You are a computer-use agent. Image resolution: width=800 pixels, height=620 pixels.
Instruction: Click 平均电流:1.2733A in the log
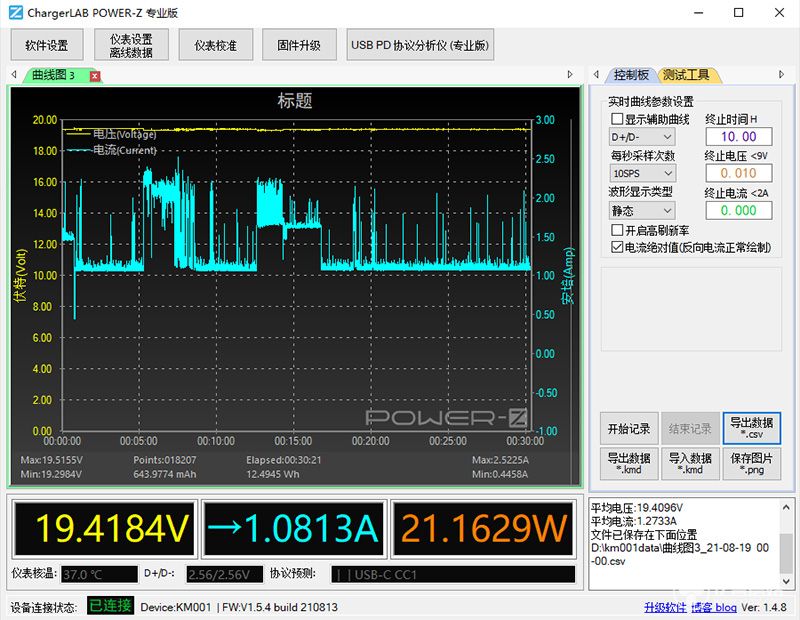[x=634, y=521]
